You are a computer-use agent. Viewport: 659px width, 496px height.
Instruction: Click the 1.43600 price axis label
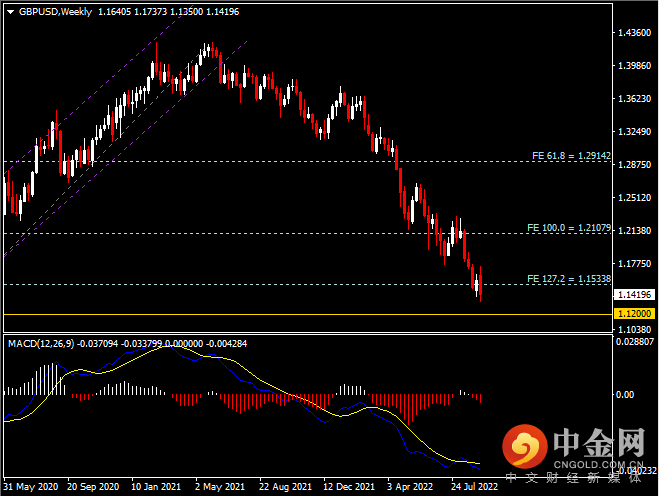click(635, 33)
